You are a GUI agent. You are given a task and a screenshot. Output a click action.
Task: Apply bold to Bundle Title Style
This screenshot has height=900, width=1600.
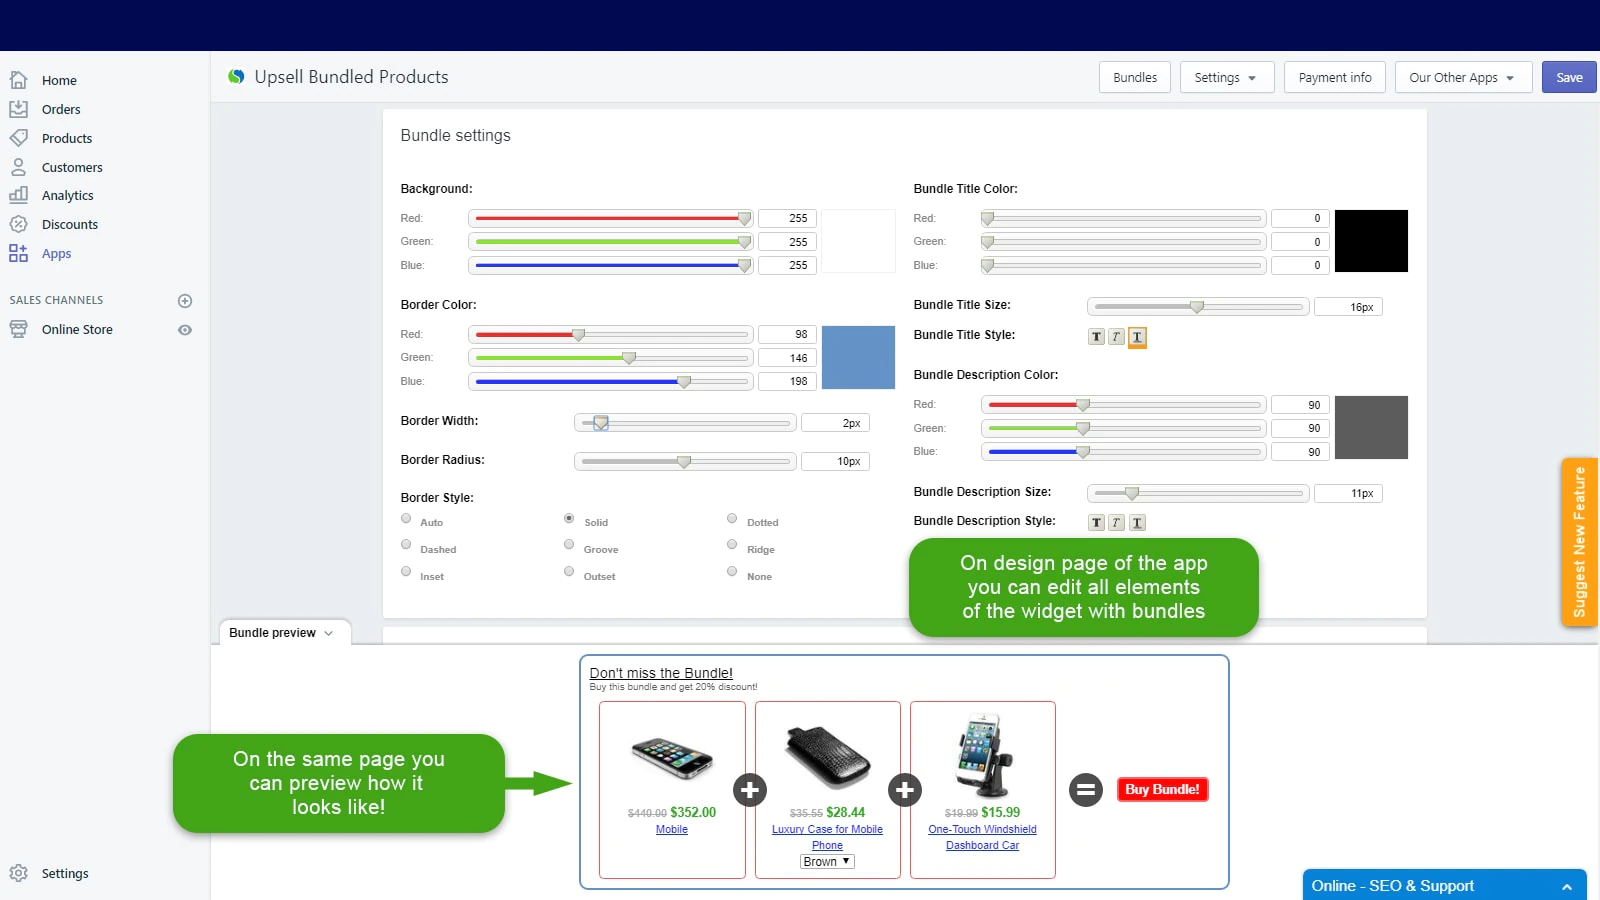pyautogui.click(x=1097, y=337)
